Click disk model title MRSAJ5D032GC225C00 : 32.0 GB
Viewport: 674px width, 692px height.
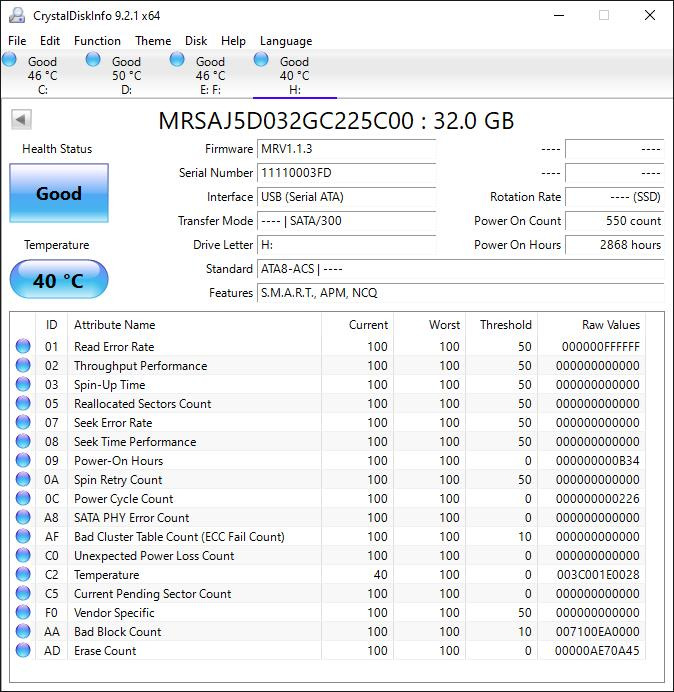tap(336, 120)
